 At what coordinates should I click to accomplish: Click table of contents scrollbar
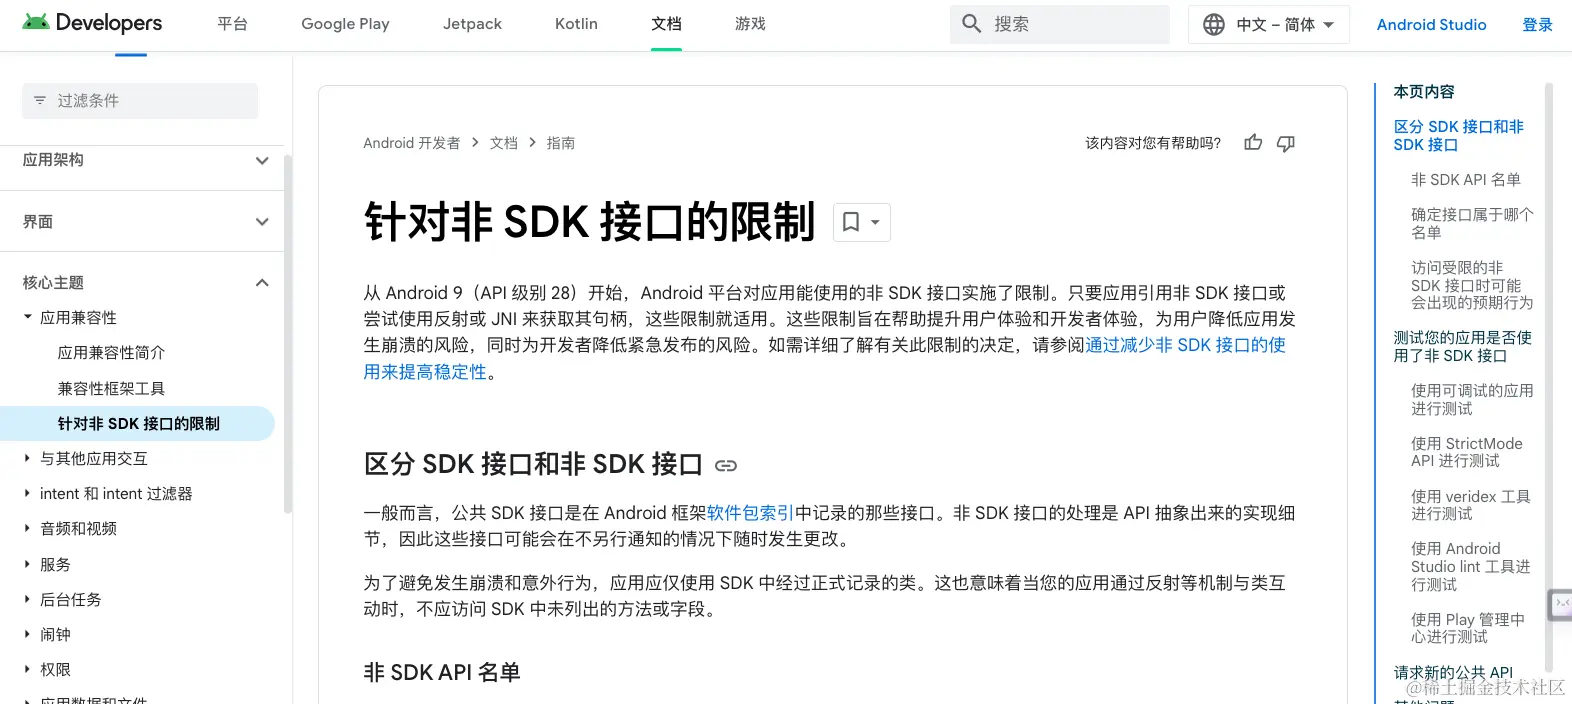pyautogui.click(x=1549, y=375)
